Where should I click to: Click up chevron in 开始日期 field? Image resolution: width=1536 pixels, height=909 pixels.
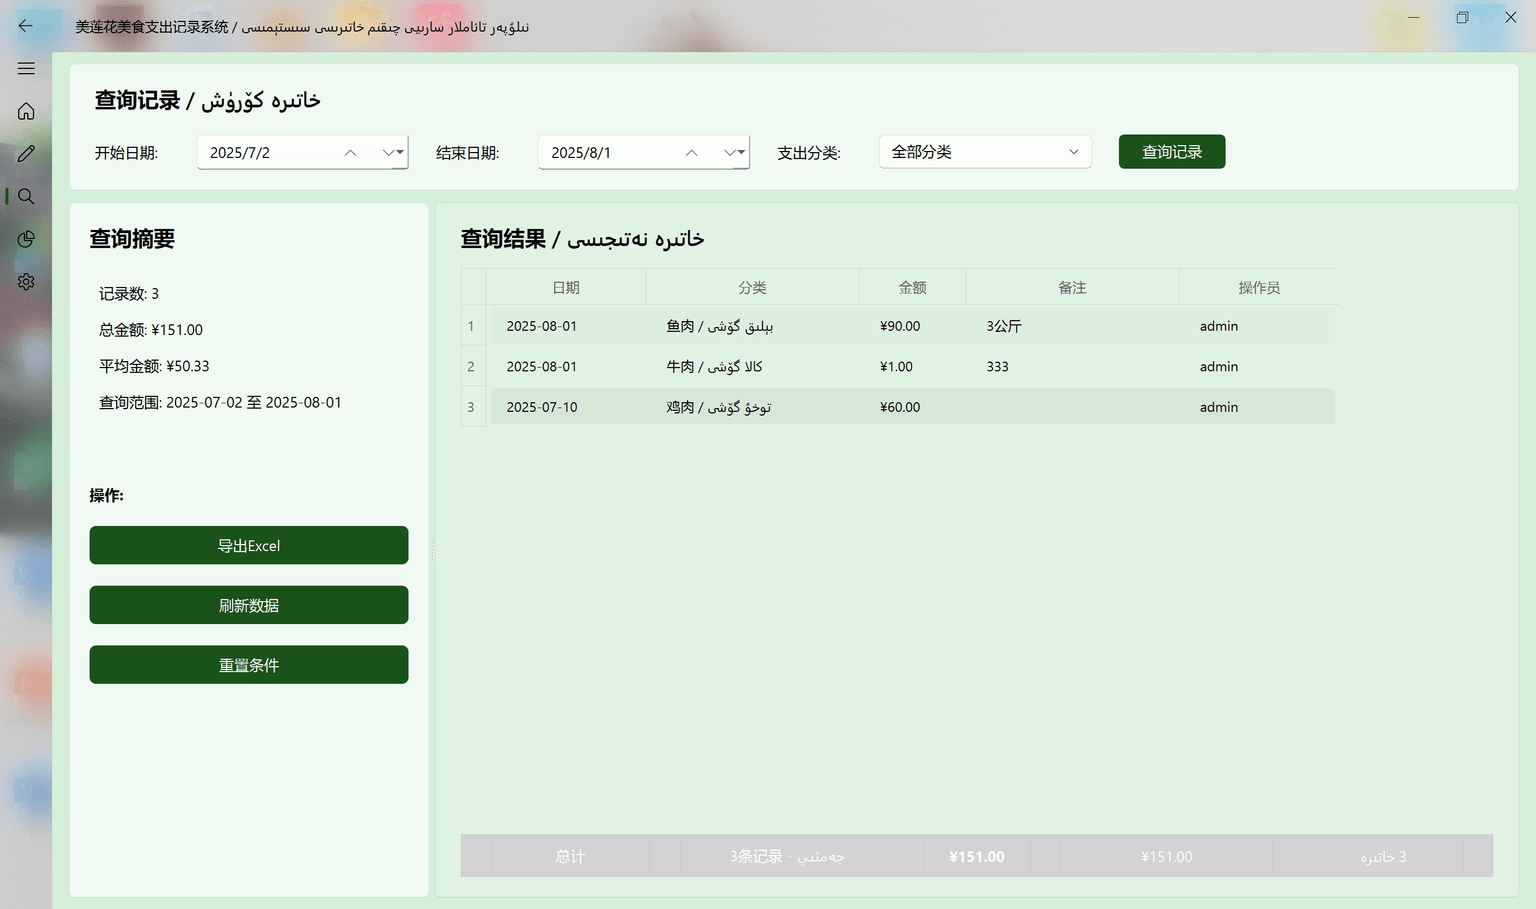click(350, 153)
